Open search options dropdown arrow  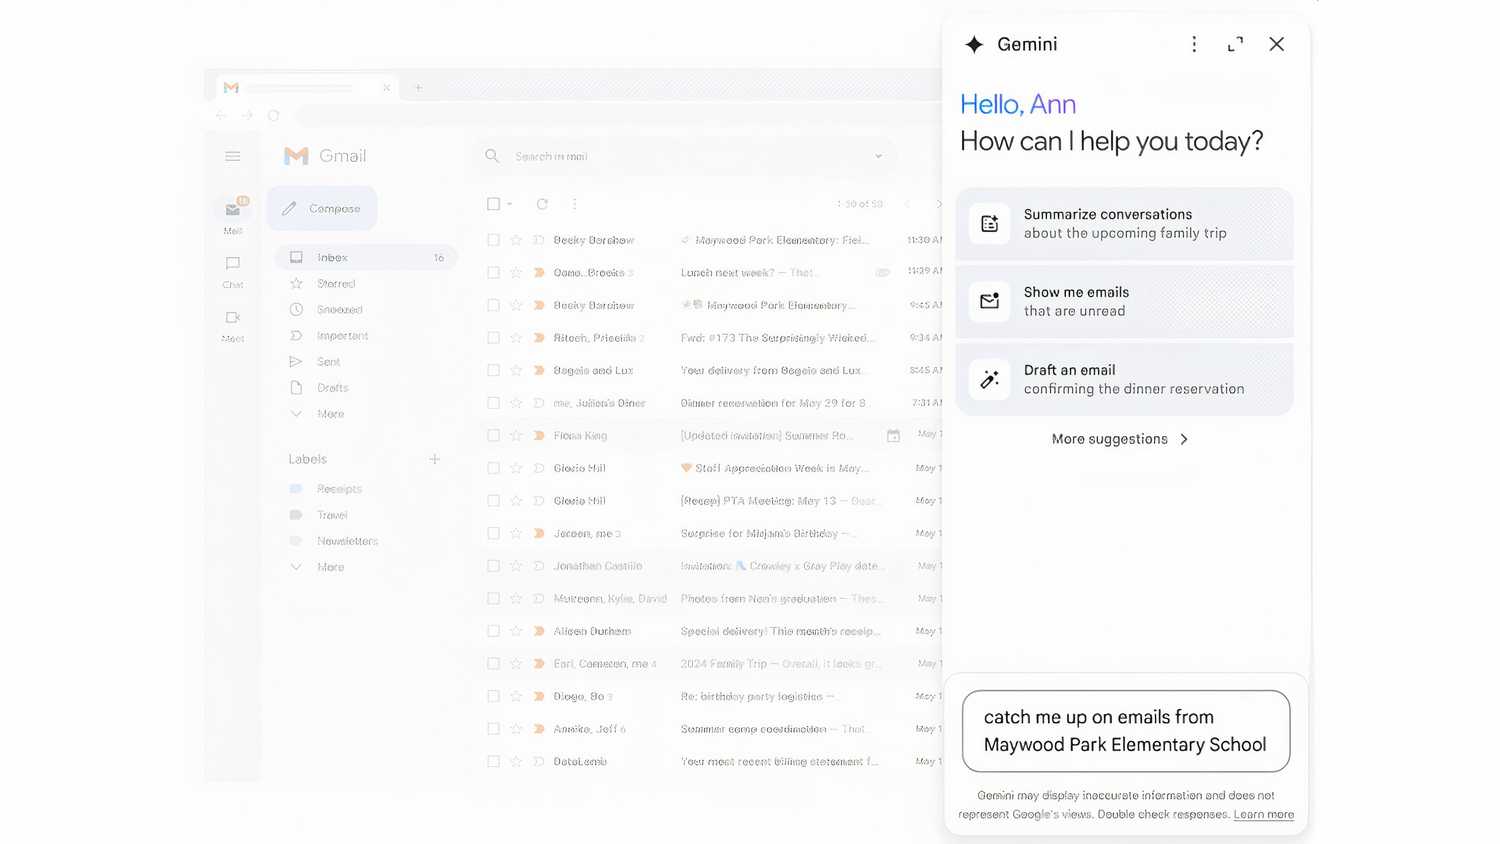[879, 156]
